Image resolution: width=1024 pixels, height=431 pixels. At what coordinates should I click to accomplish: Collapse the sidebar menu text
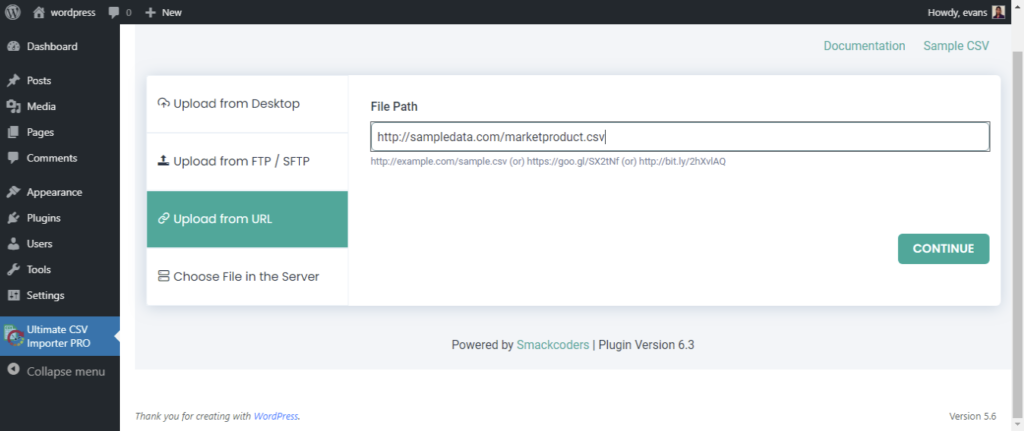click(65, 372)
